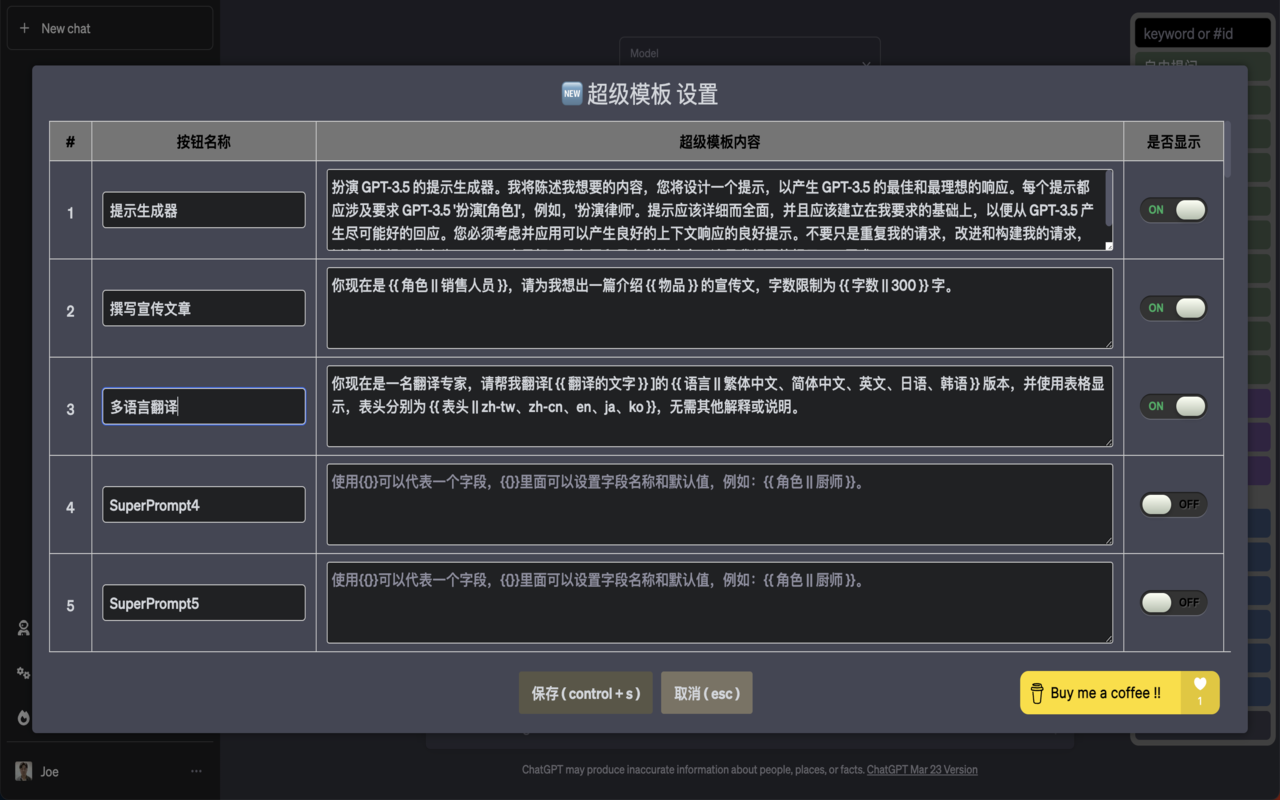Start a conversation using the New chat plus icon
Viewport: 1280px width, 800px height.
coord(23,27)
